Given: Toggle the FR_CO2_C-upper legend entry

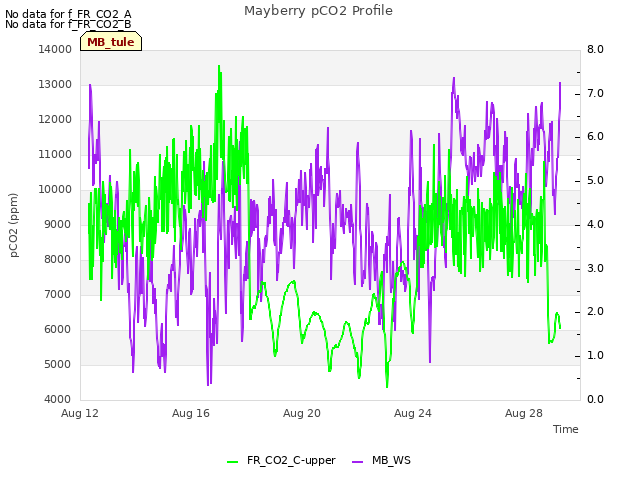Looking at the screenshot, I should point(281,460).
